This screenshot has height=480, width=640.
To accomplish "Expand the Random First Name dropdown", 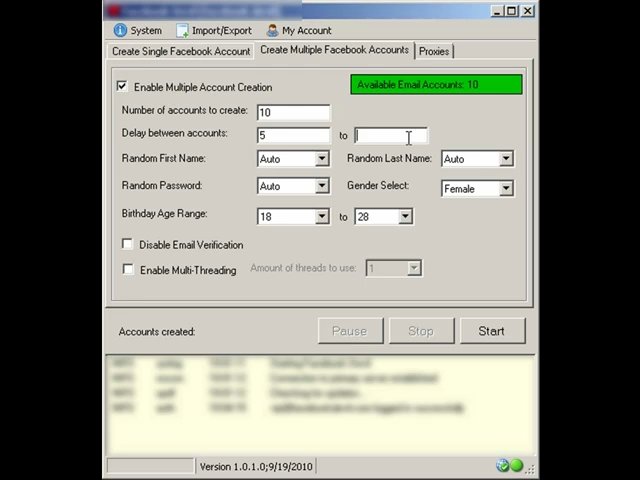I will 322,158.
